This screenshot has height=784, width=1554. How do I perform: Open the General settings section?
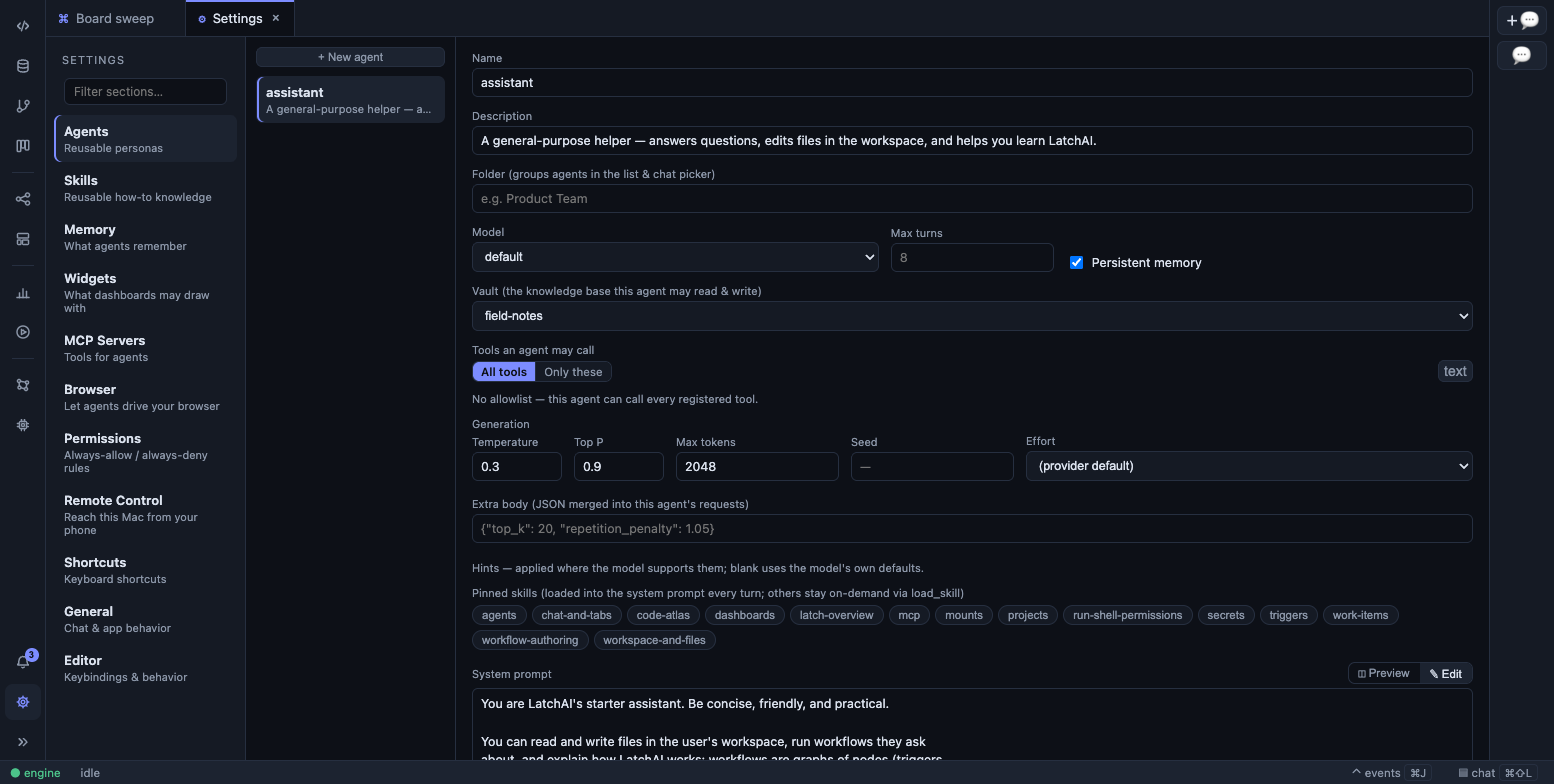coord(146,619)
